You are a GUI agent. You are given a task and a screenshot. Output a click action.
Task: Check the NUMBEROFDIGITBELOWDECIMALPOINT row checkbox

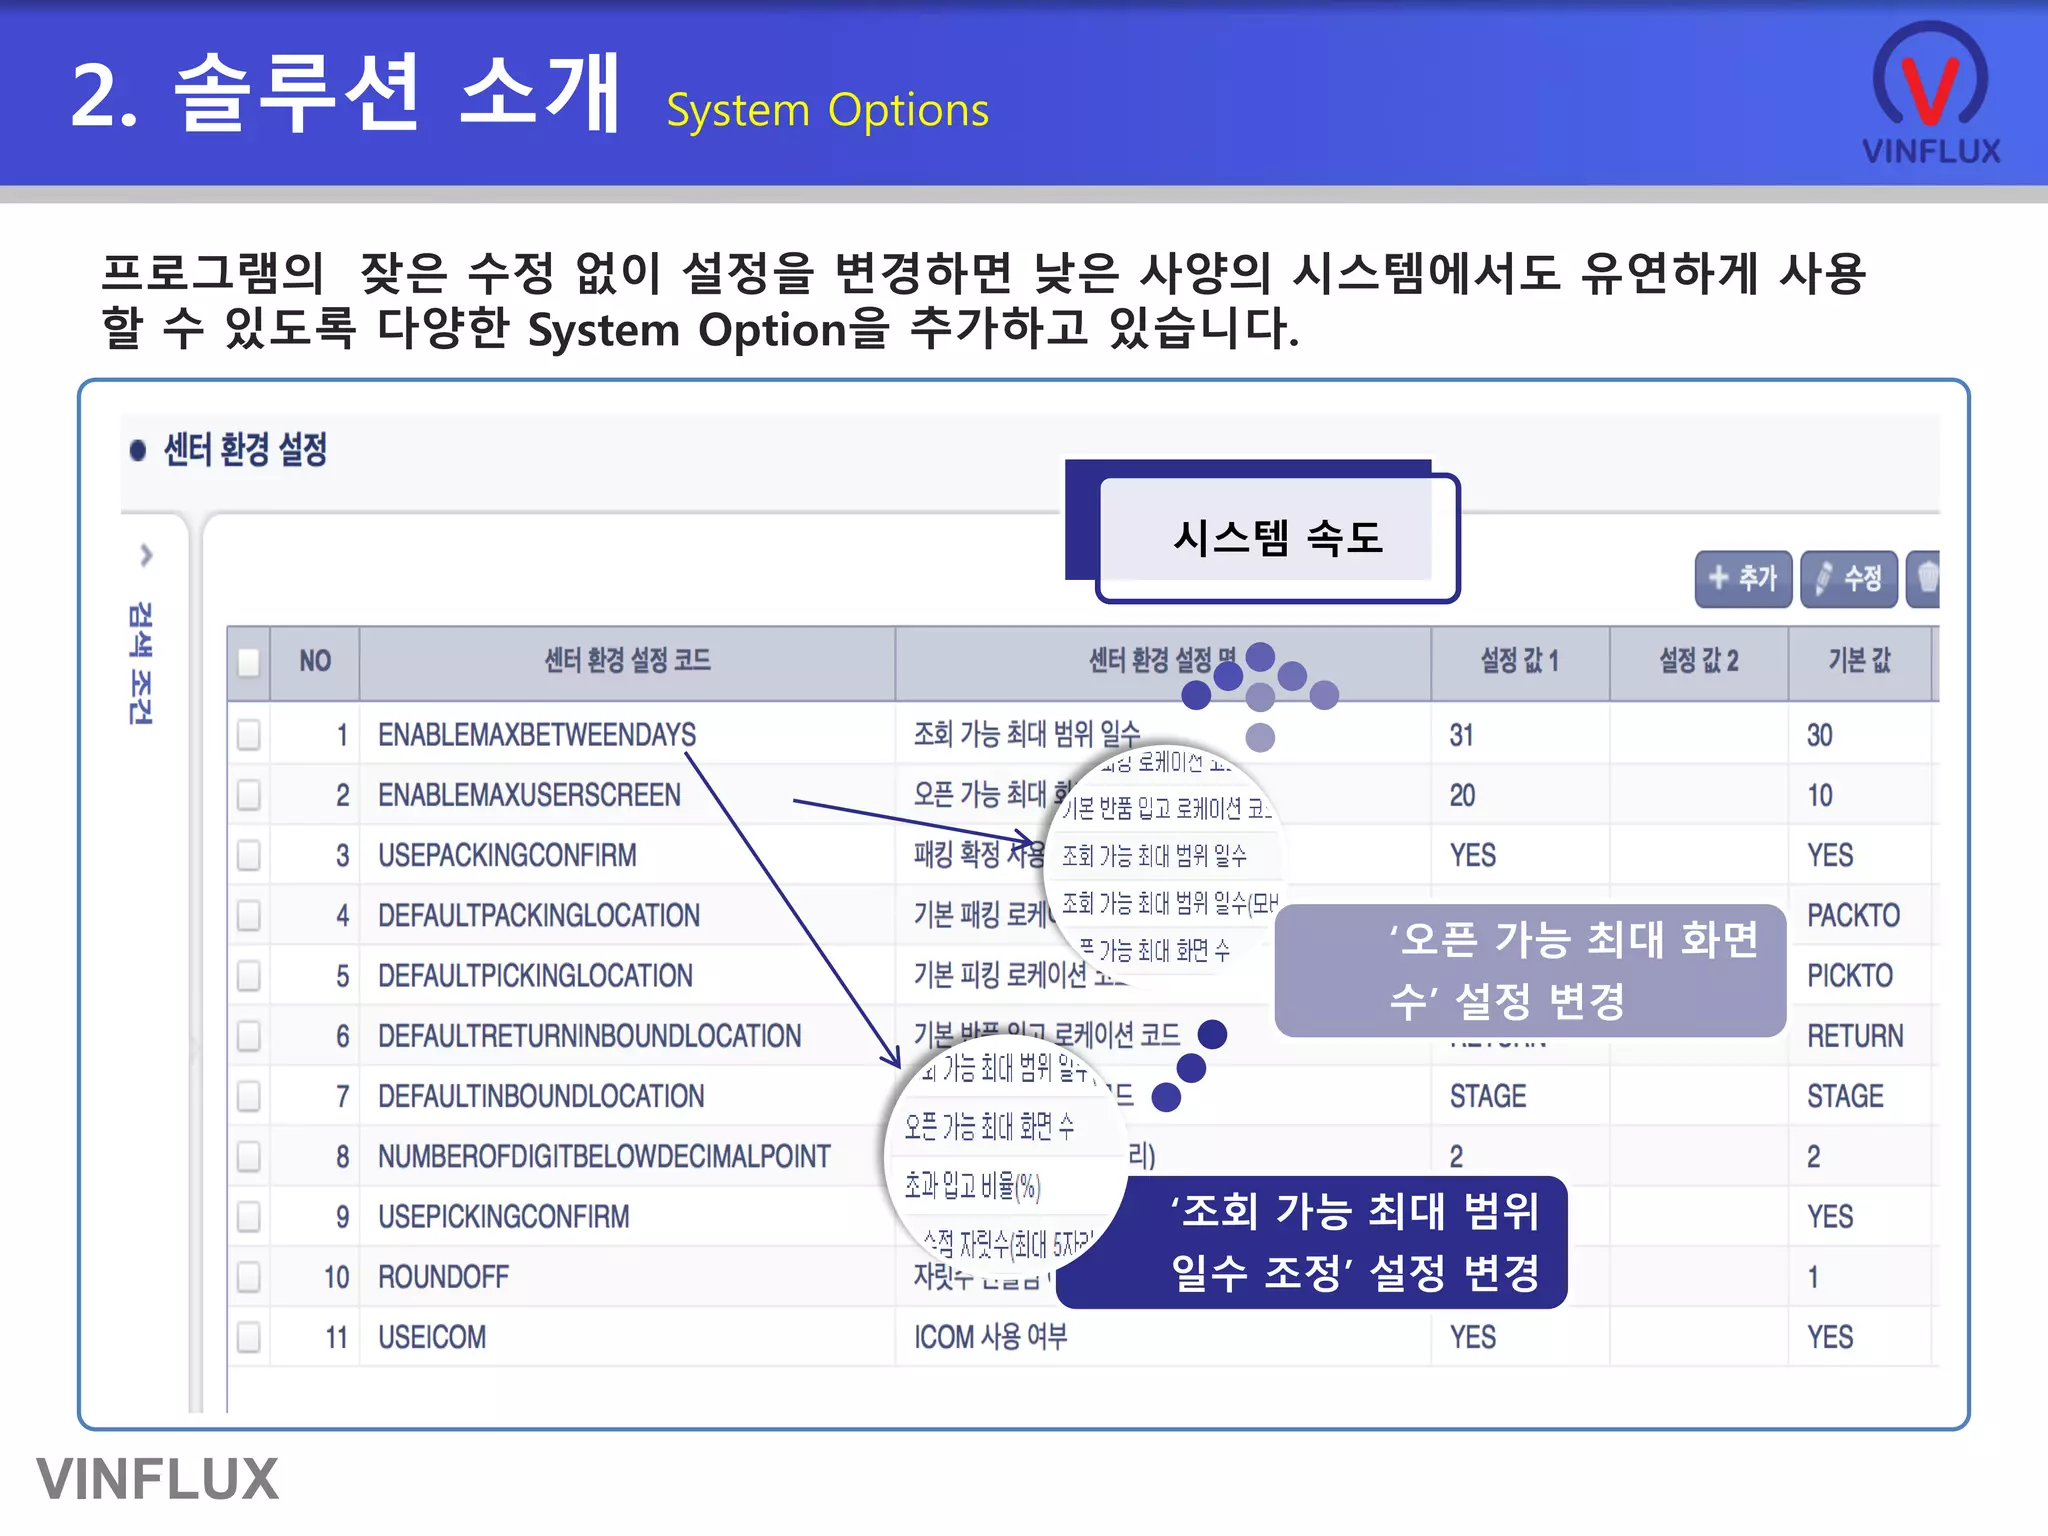pyautogui.click(x=249, y=1156)
